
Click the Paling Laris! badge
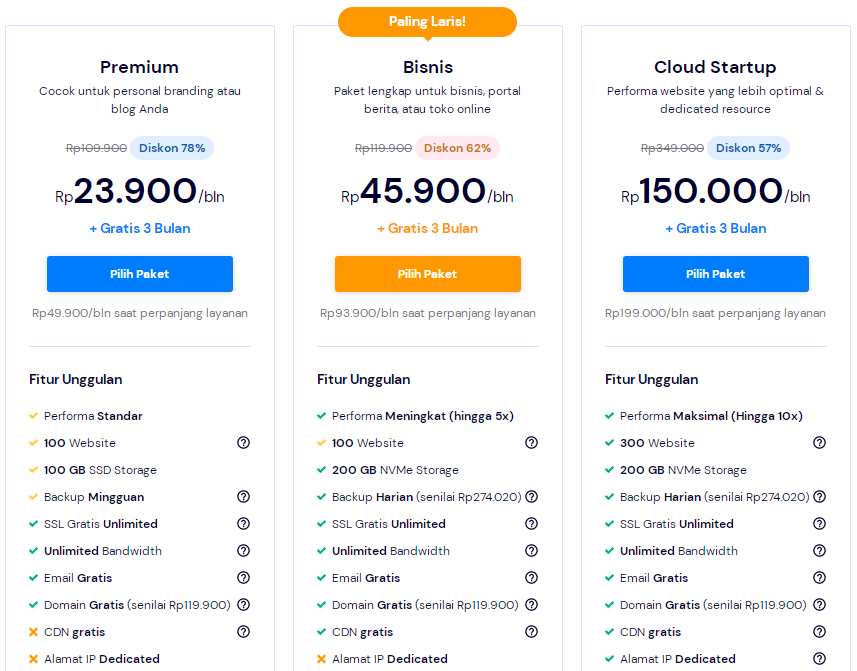coord(428,22)
